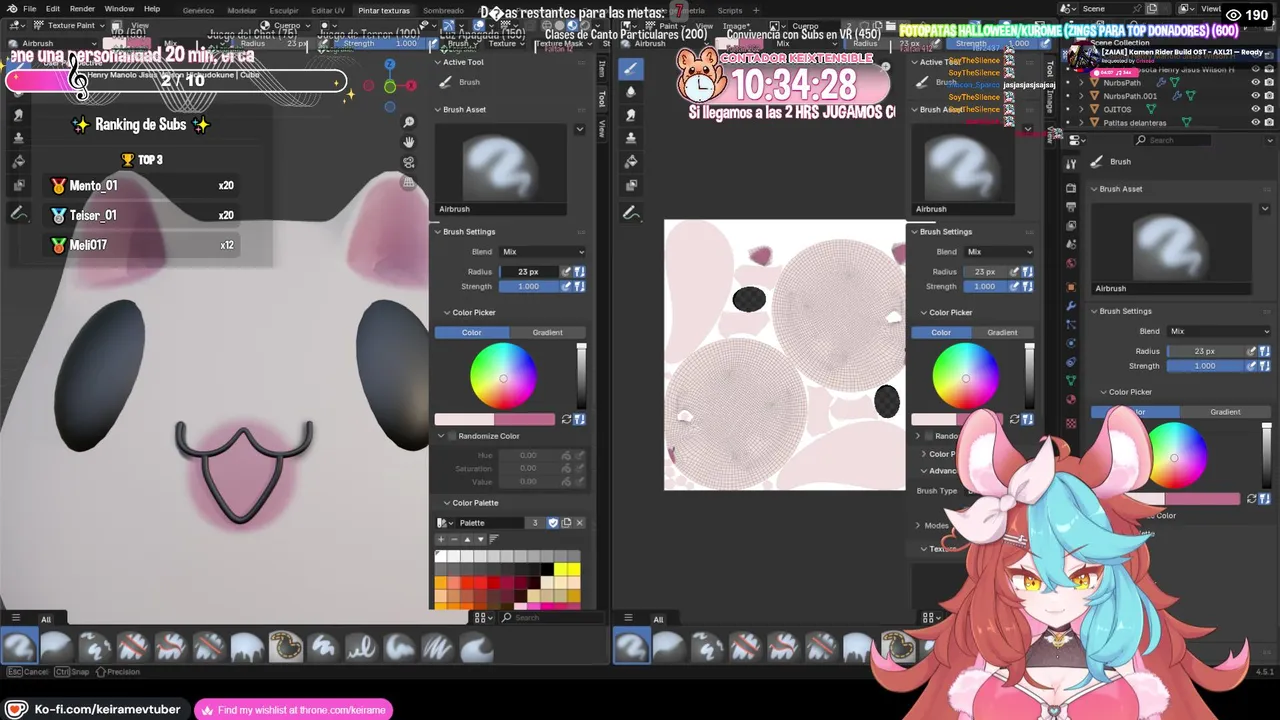Select Color tab in image editor Color Picker
The image size is (1280, 720).
(941, 332)
